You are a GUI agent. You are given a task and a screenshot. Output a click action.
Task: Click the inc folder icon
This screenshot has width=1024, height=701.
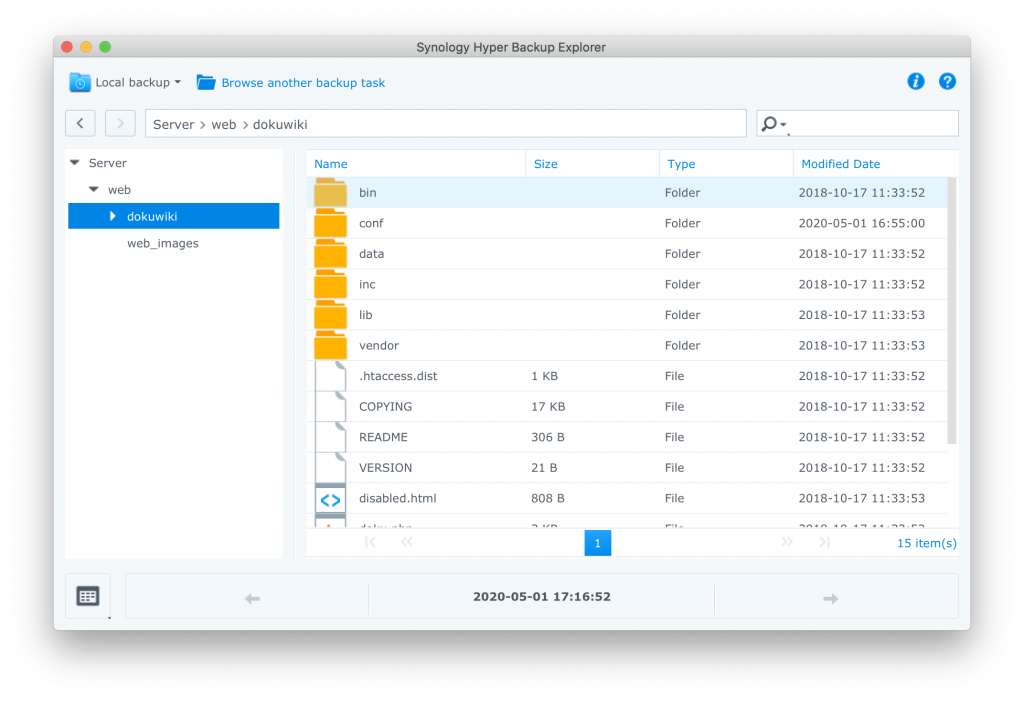pyautogui.click(x=330, y=284)
